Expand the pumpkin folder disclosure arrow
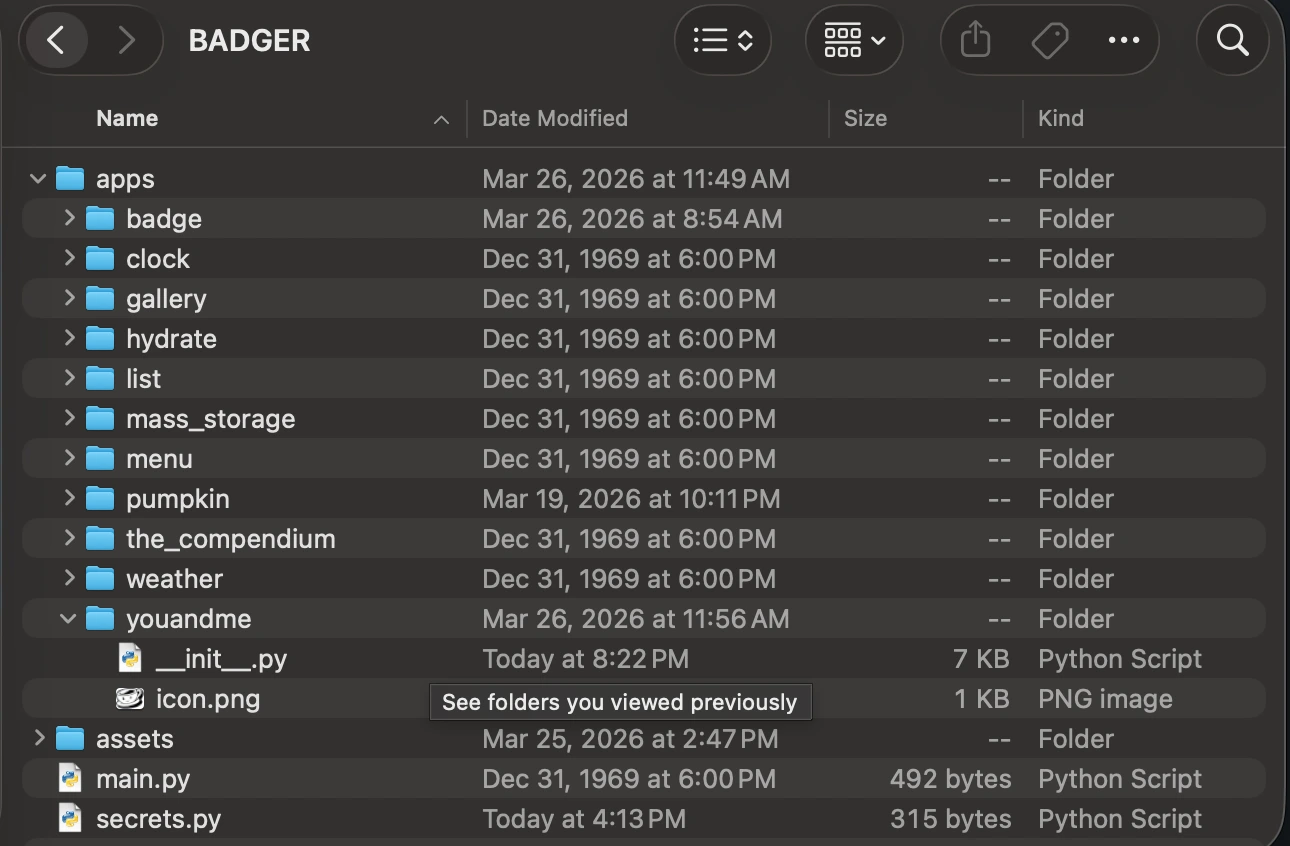The height and width of the screenshot is (846, 1290). click(69, 499)
